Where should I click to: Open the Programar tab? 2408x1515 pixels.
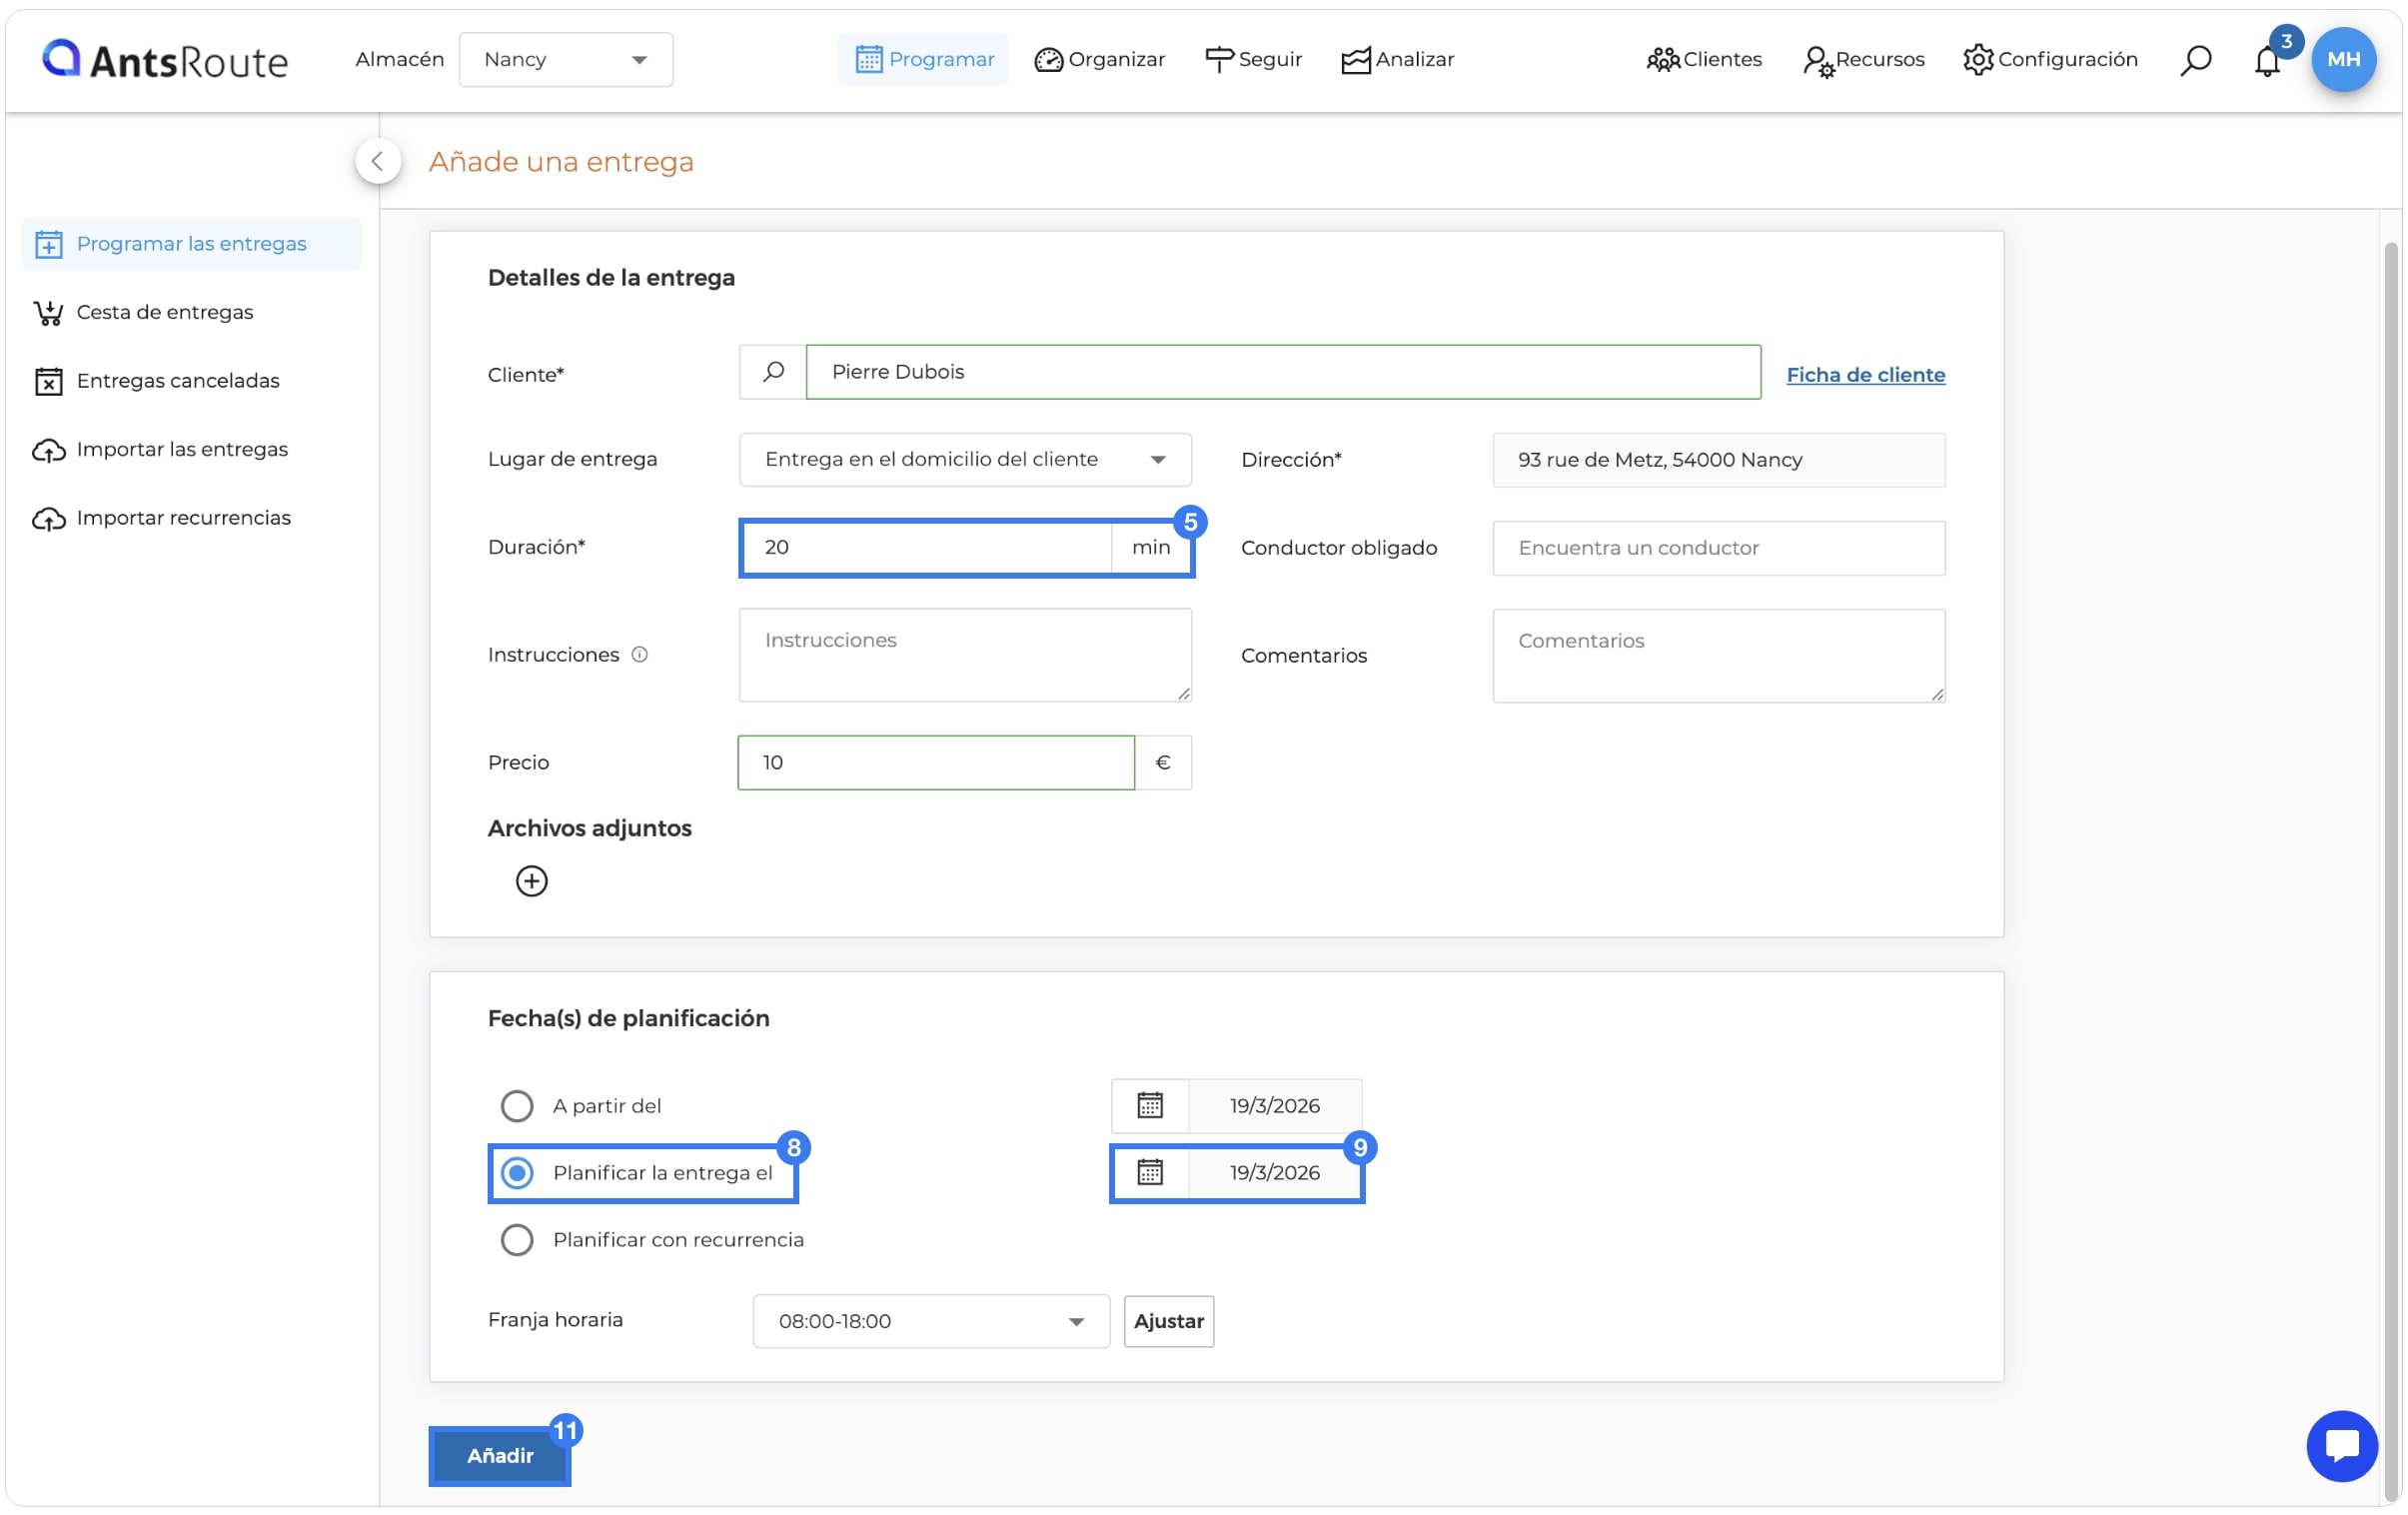pos(923,59)
